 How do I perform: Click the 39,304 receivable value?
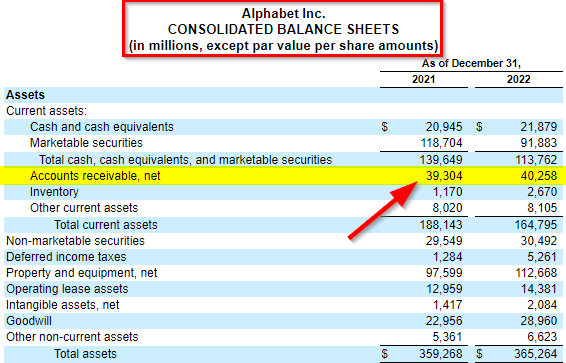[x=444, y=176]
